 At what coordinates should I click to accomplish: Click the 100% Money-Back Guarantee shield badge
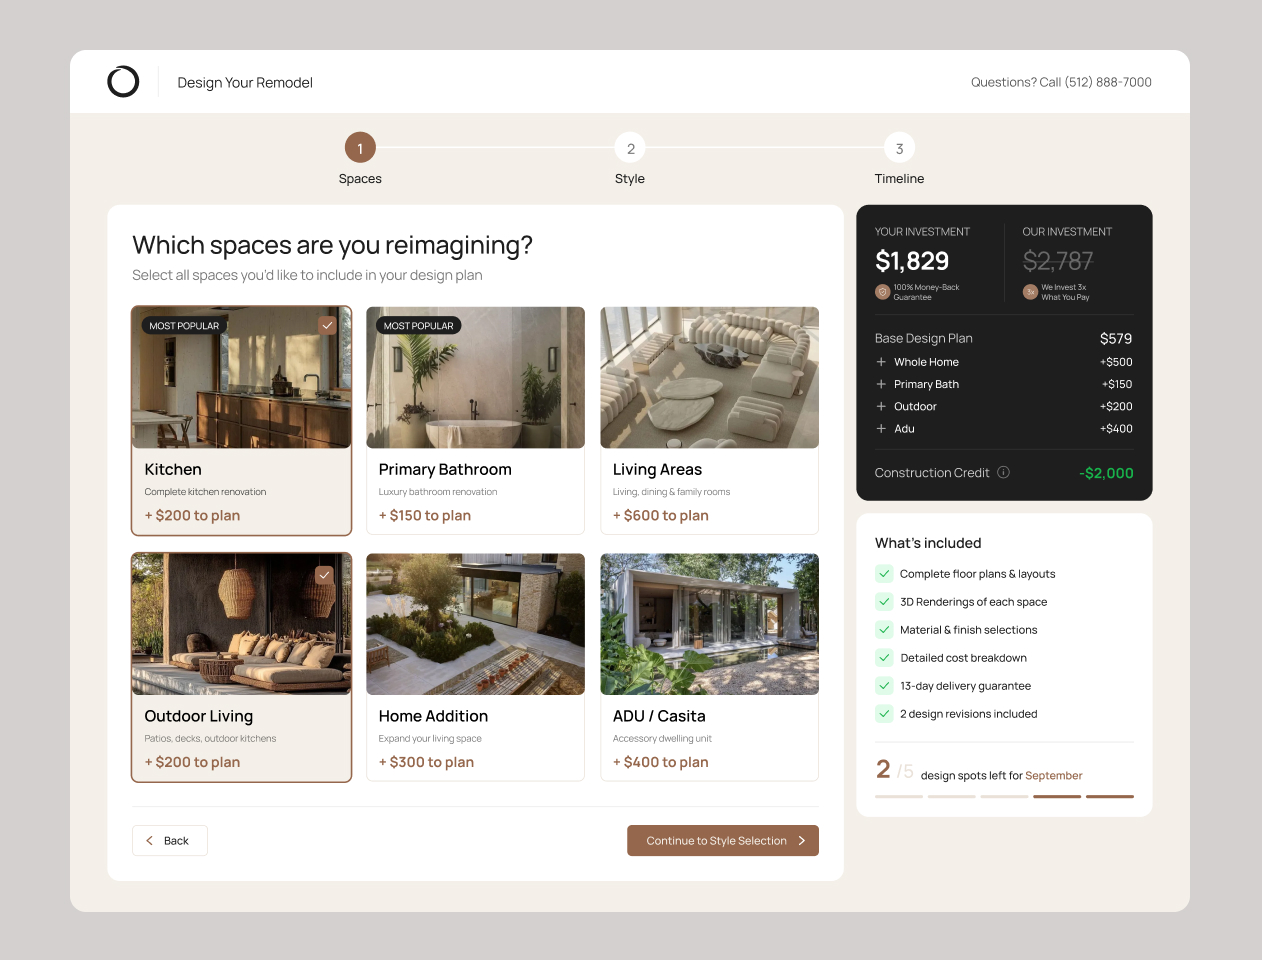click(883, 291)
